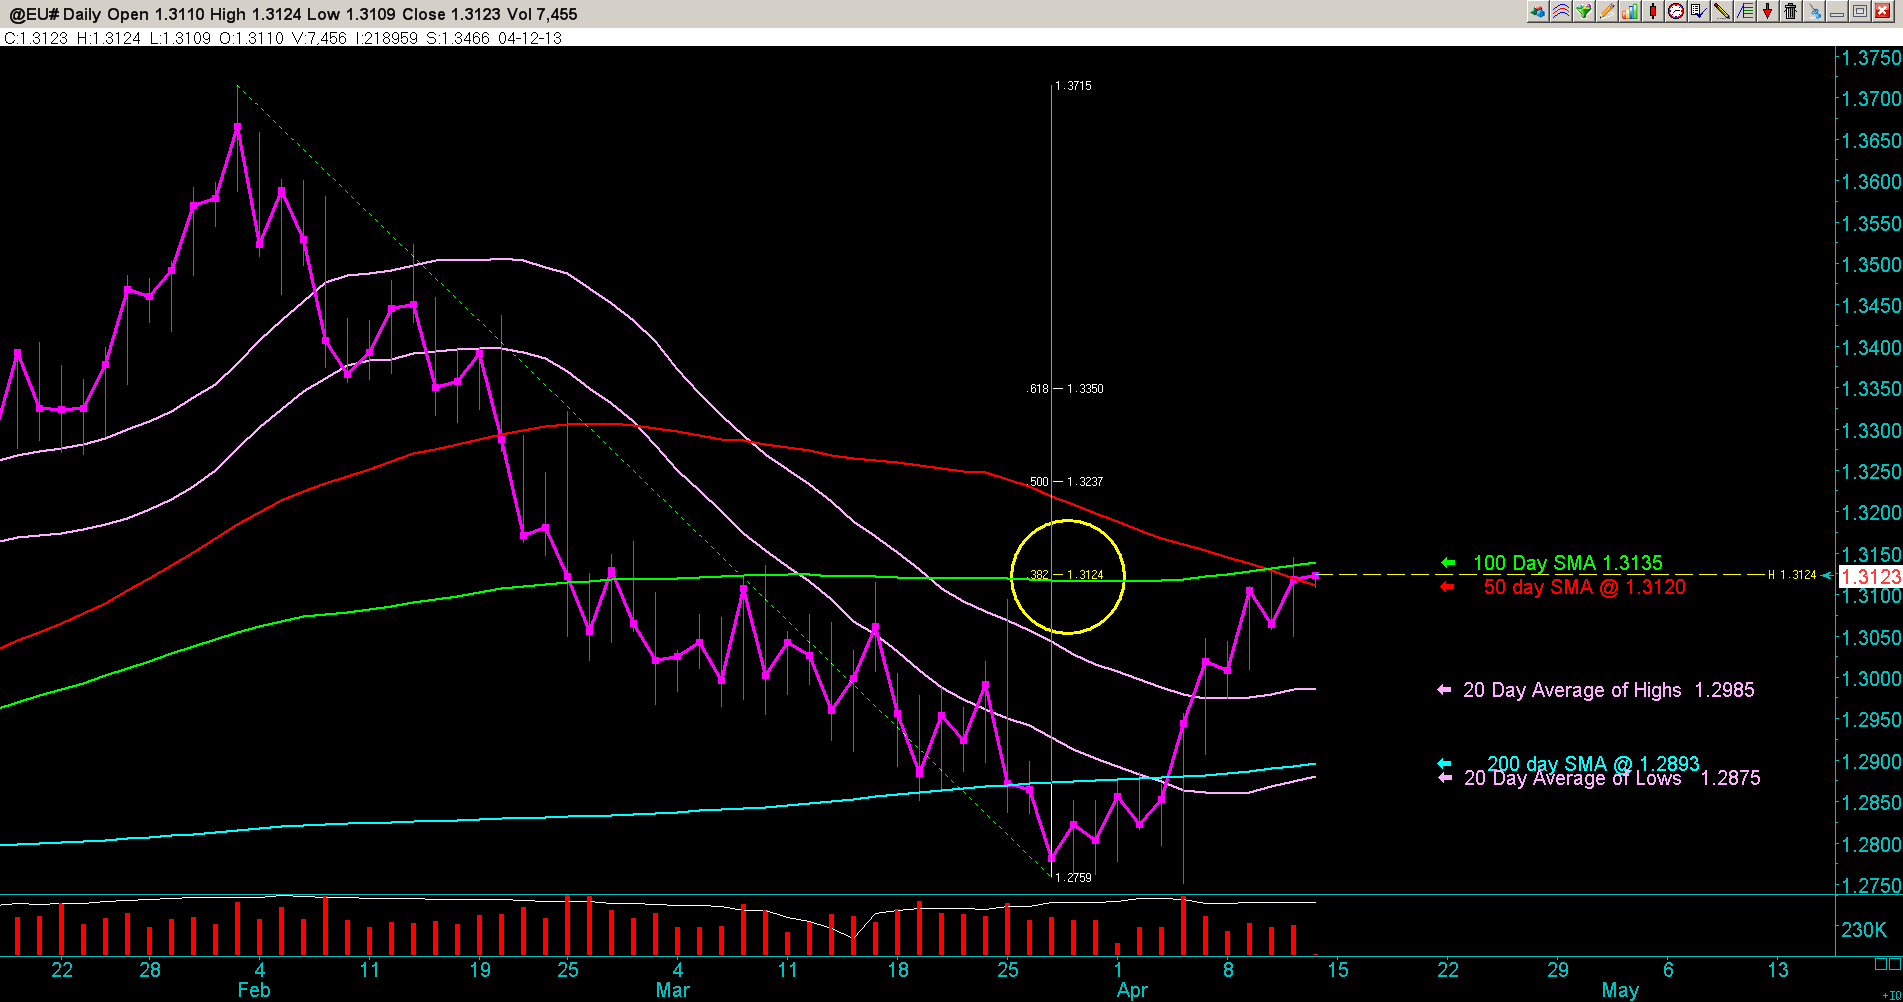Image resolution: width=1903 pixels, height=1002 pixels.
Task: Click the Fibonacci lines tool icon
Action: (1744, 12)
